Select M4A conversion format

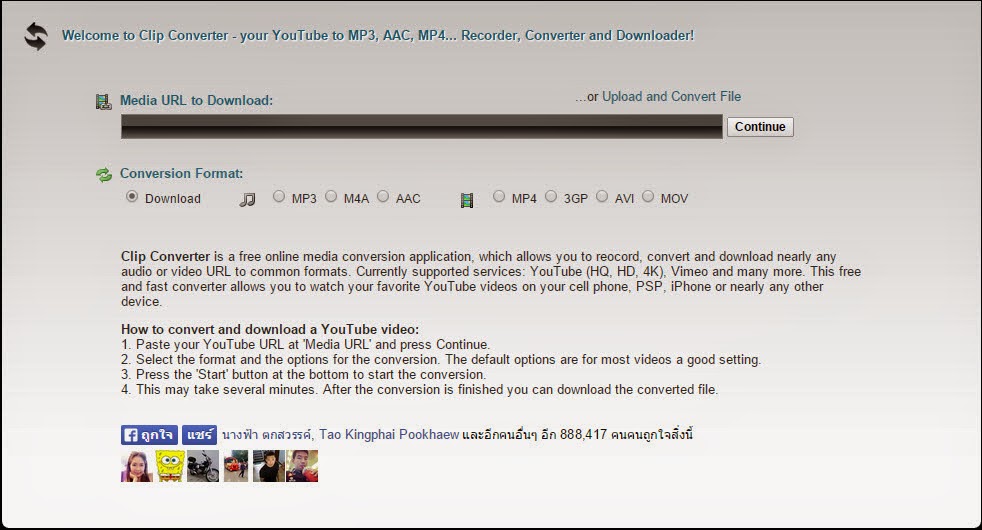(331, 197)
